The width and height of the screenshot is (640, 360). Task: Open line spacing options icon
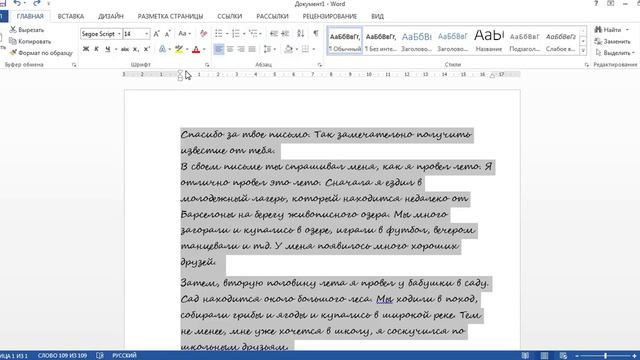pyautogui.click(x=267, y=49)
